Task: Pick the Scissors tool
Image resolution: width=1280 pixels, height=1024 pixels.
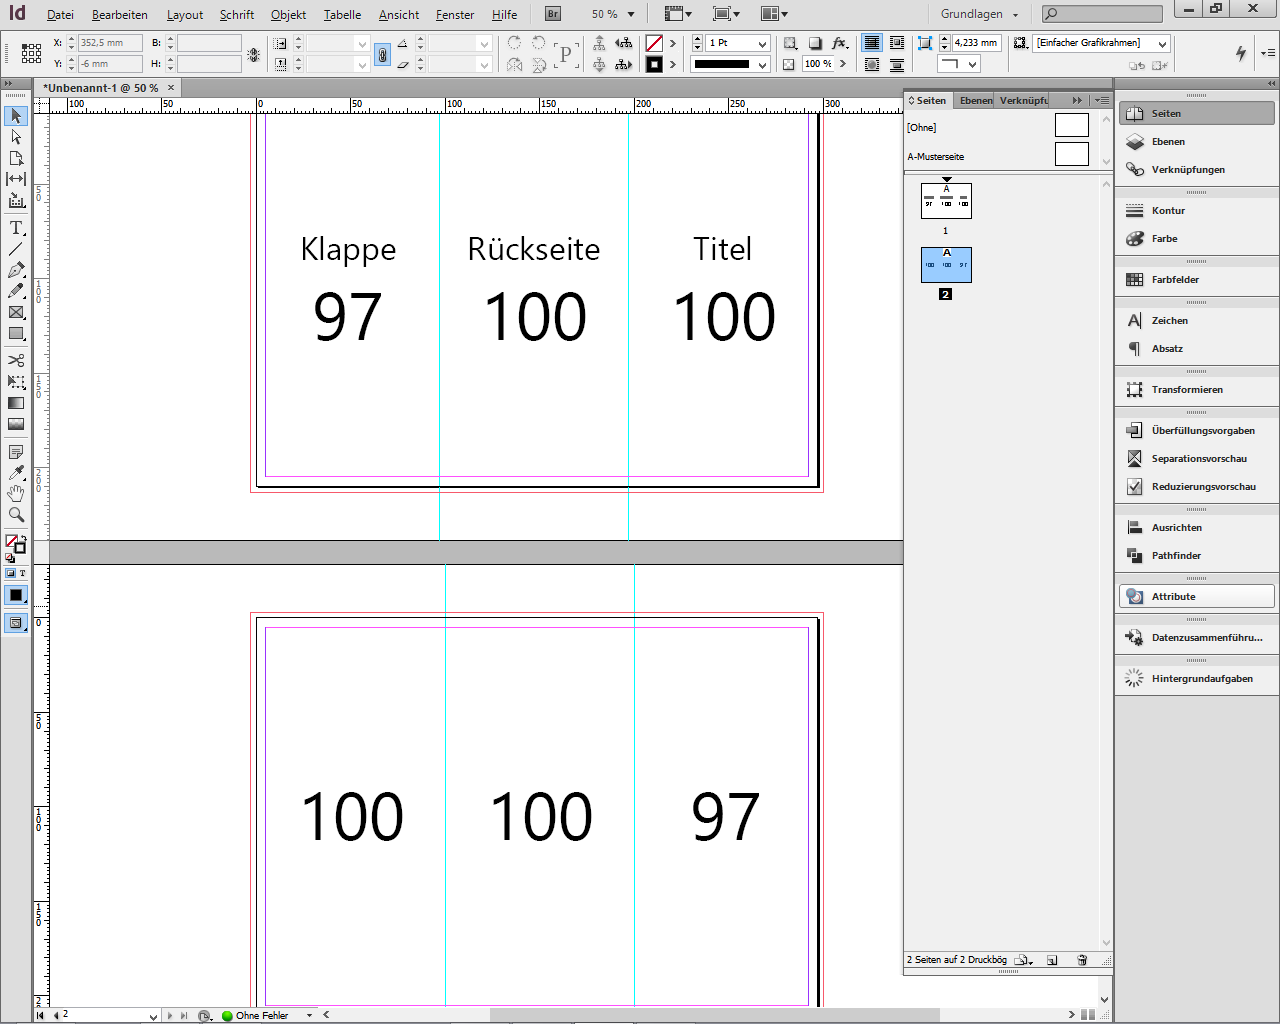Action: [16, 360]
